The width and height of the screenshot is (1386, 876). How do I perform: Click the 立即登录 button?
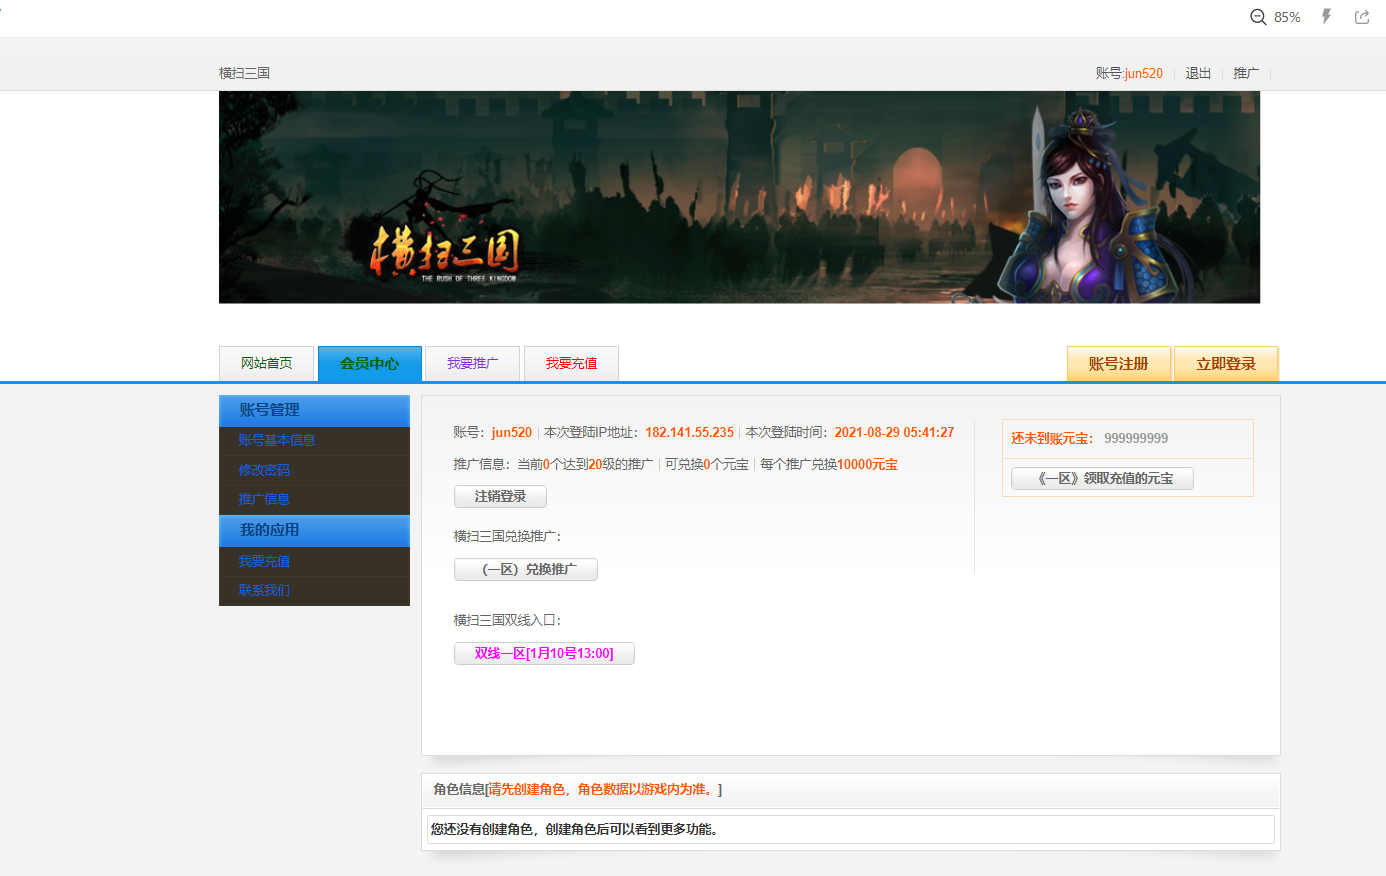(1226, 363)
